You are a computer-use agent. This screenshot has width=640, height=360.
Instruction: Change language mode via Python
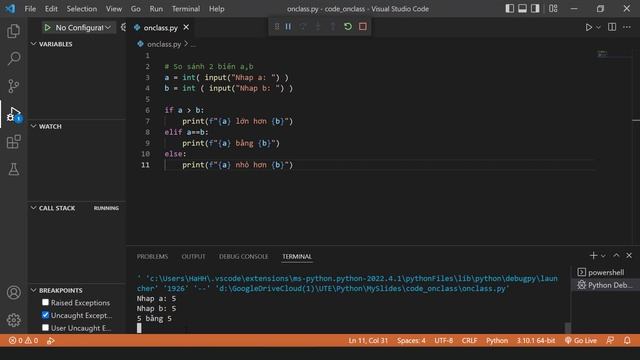tap(497, 340)
